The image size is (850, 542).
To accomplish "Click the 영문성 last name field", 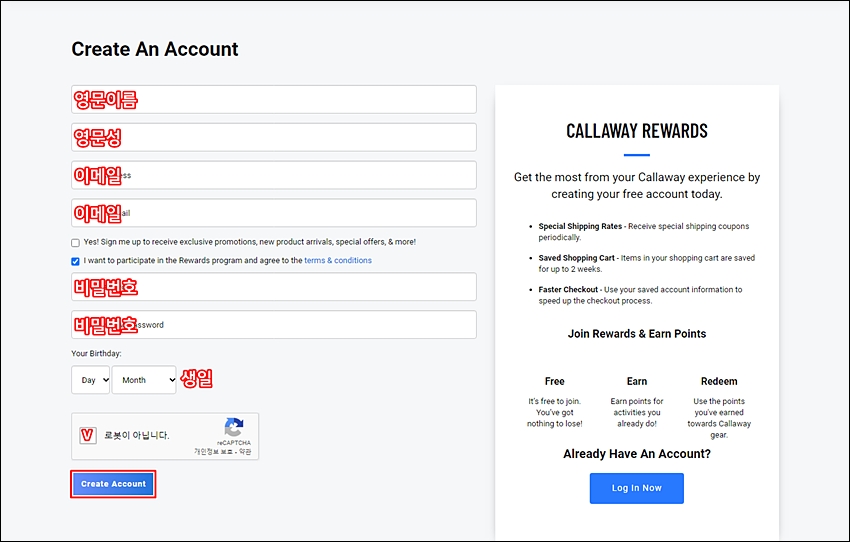I will click(x=274, y=137).
